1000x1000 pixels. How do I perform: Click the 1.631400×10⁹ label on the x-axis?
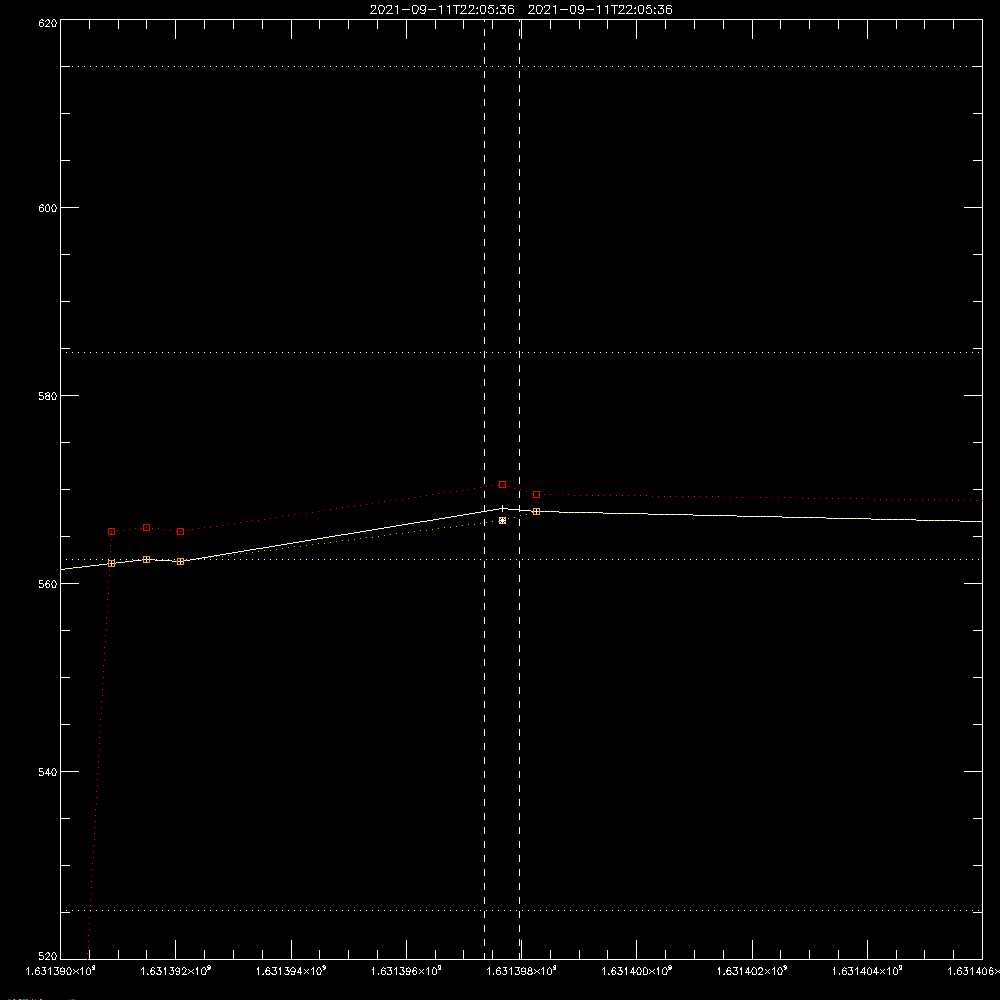637,971
